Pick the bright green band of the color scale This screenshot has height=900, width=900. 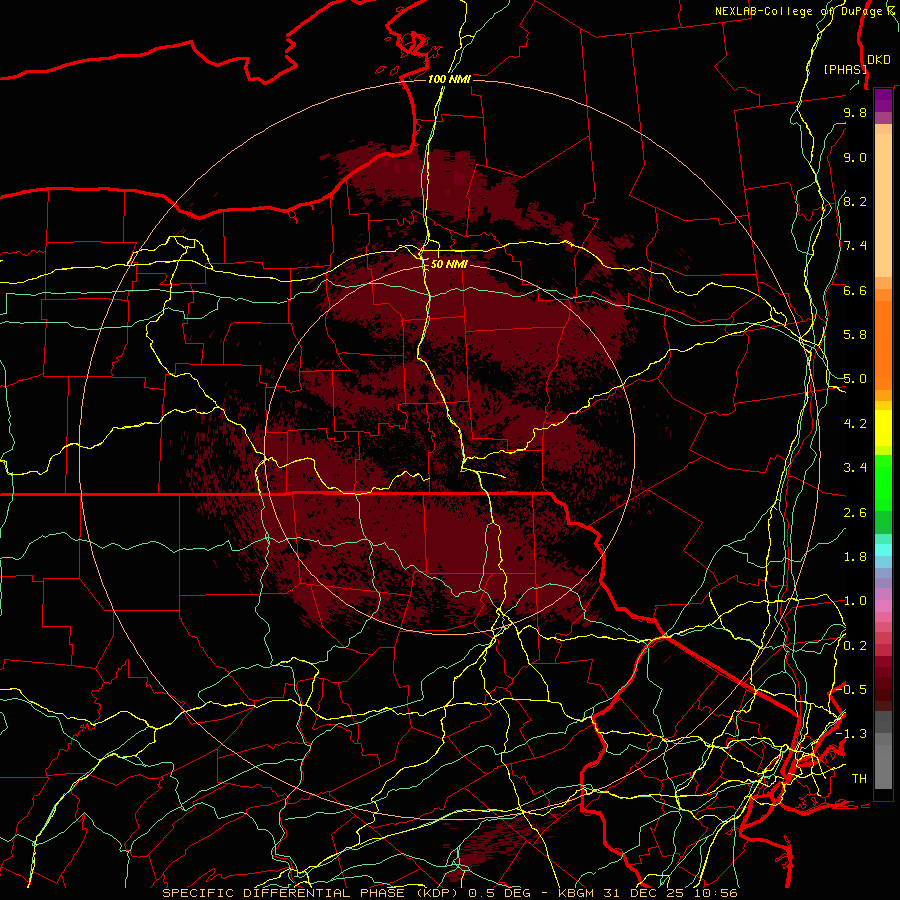[883, 482]
